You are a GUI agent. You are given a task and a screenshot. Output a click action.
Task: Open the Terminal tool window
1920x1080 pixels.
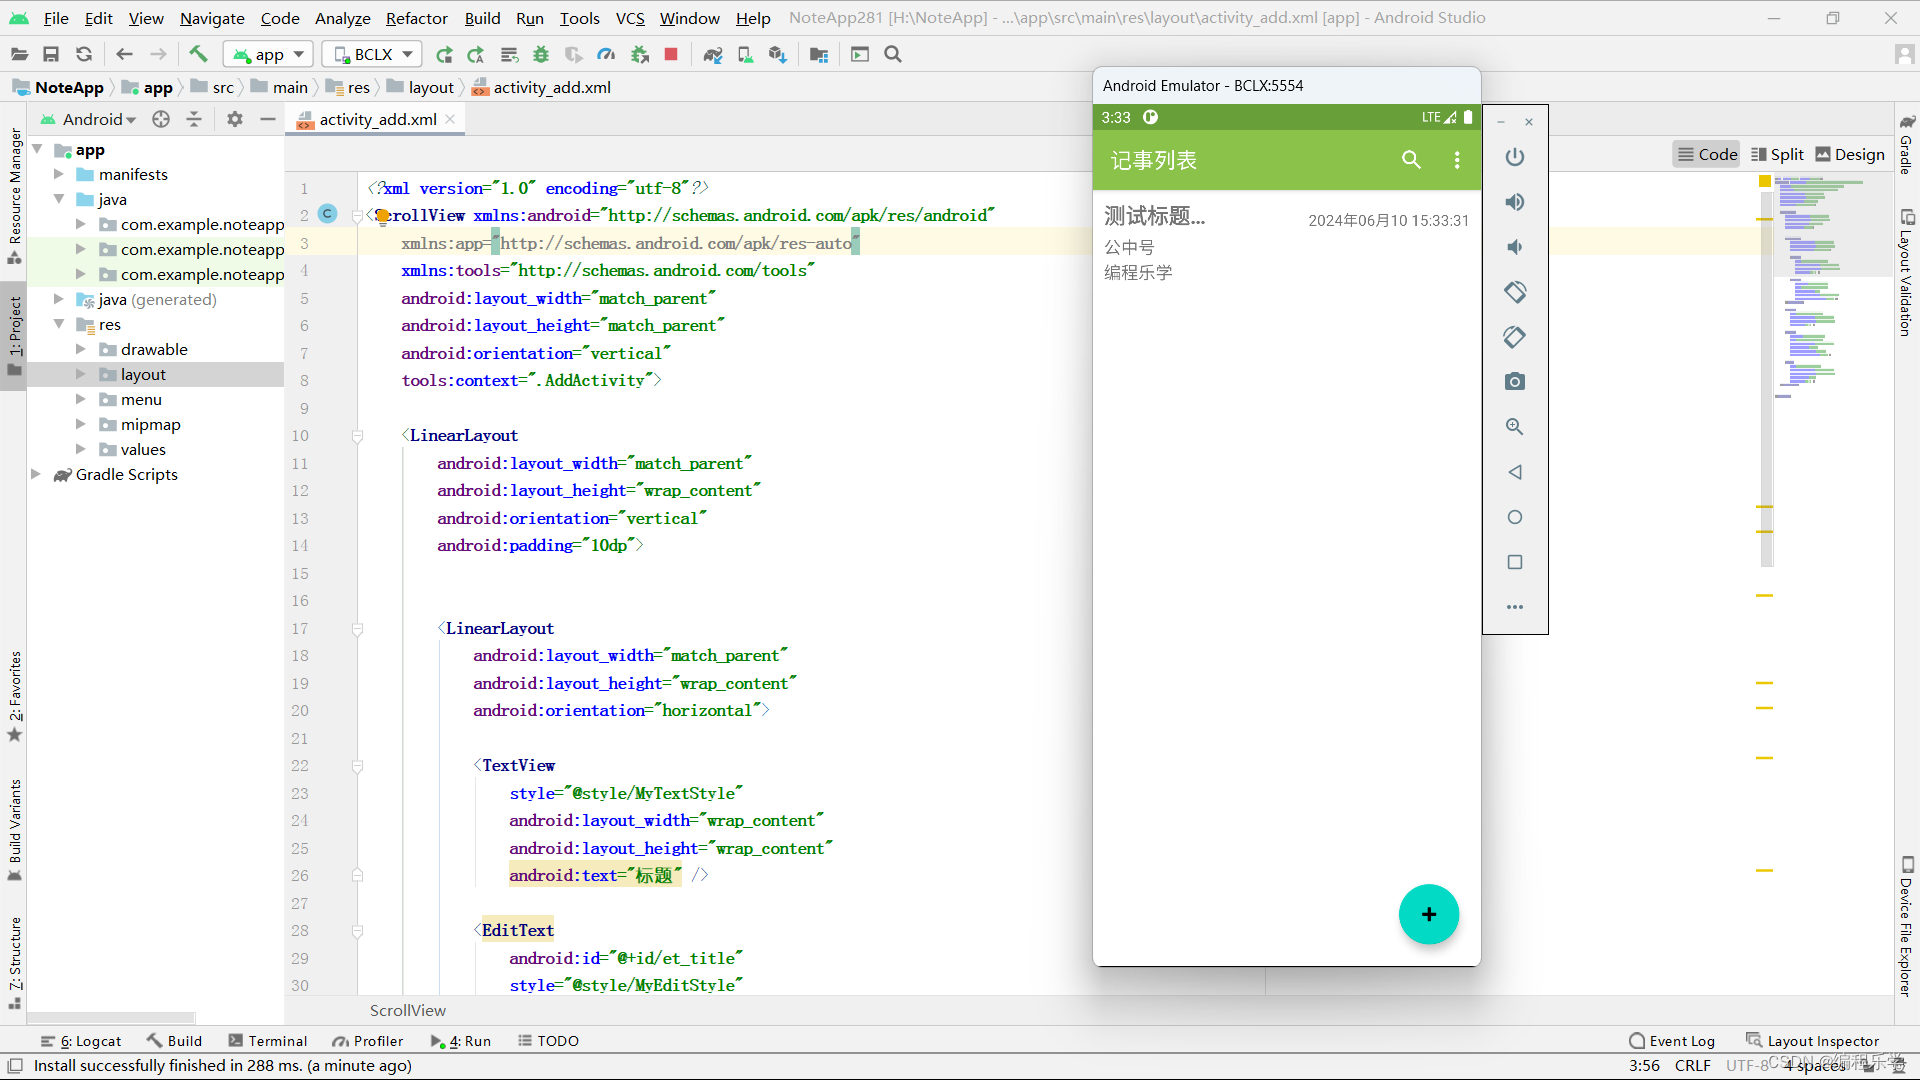268,1041
